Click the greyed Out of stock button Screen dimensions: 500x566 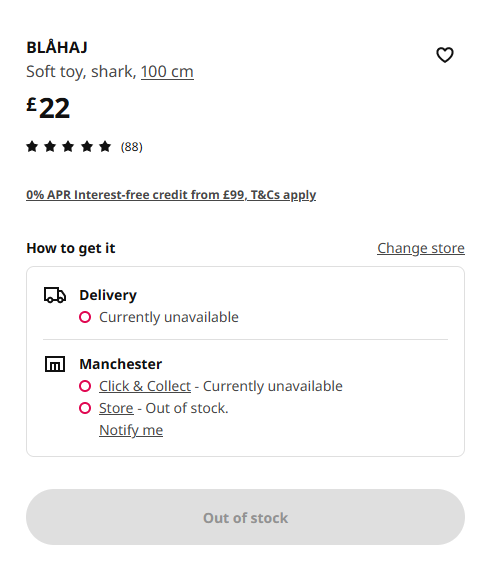pos(245,517)
